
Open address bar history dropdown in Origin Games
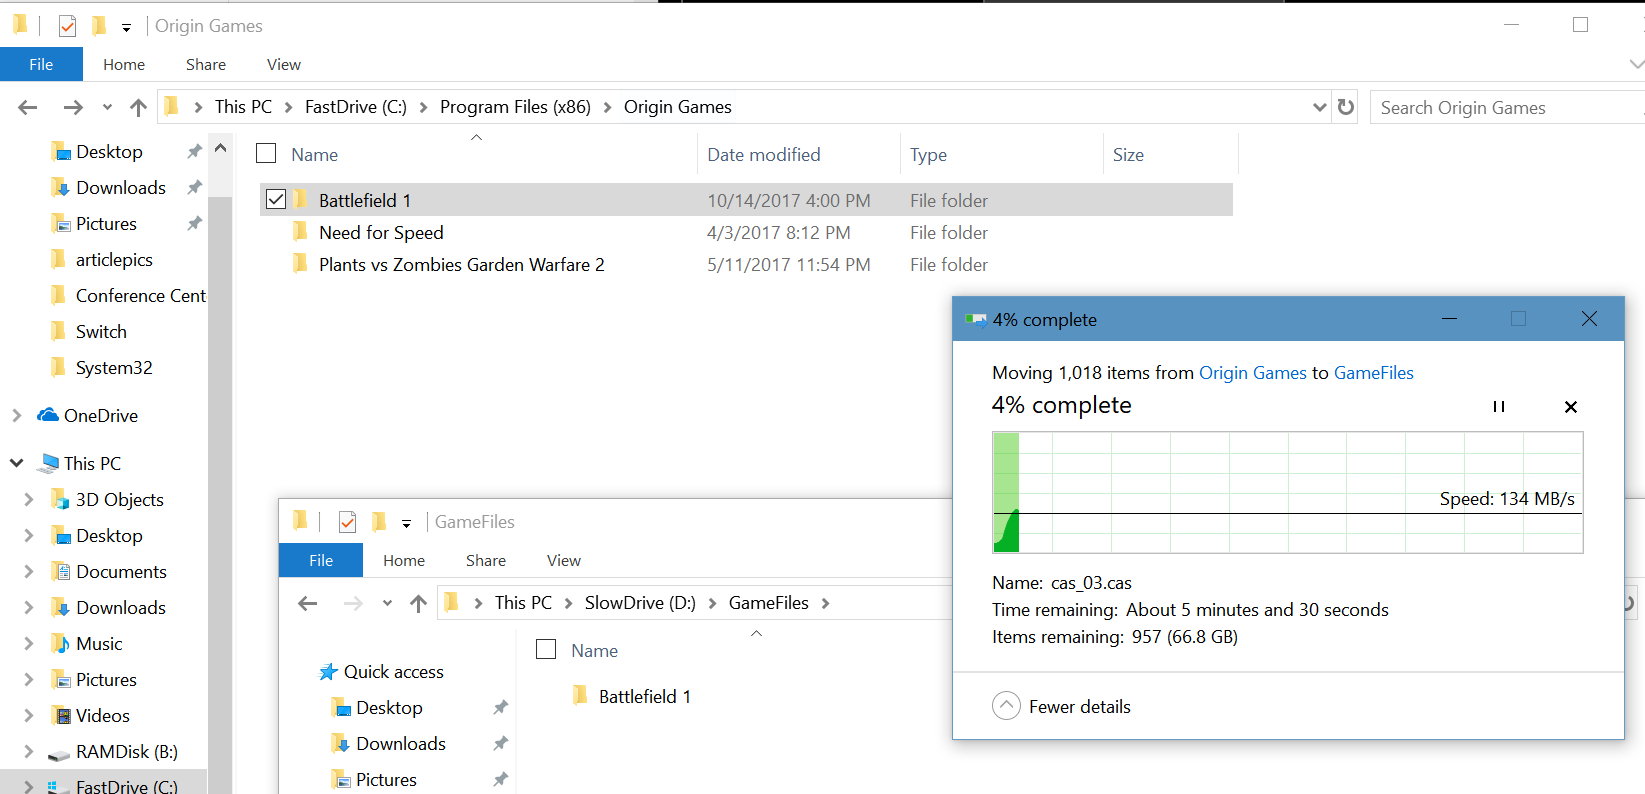1319,107
